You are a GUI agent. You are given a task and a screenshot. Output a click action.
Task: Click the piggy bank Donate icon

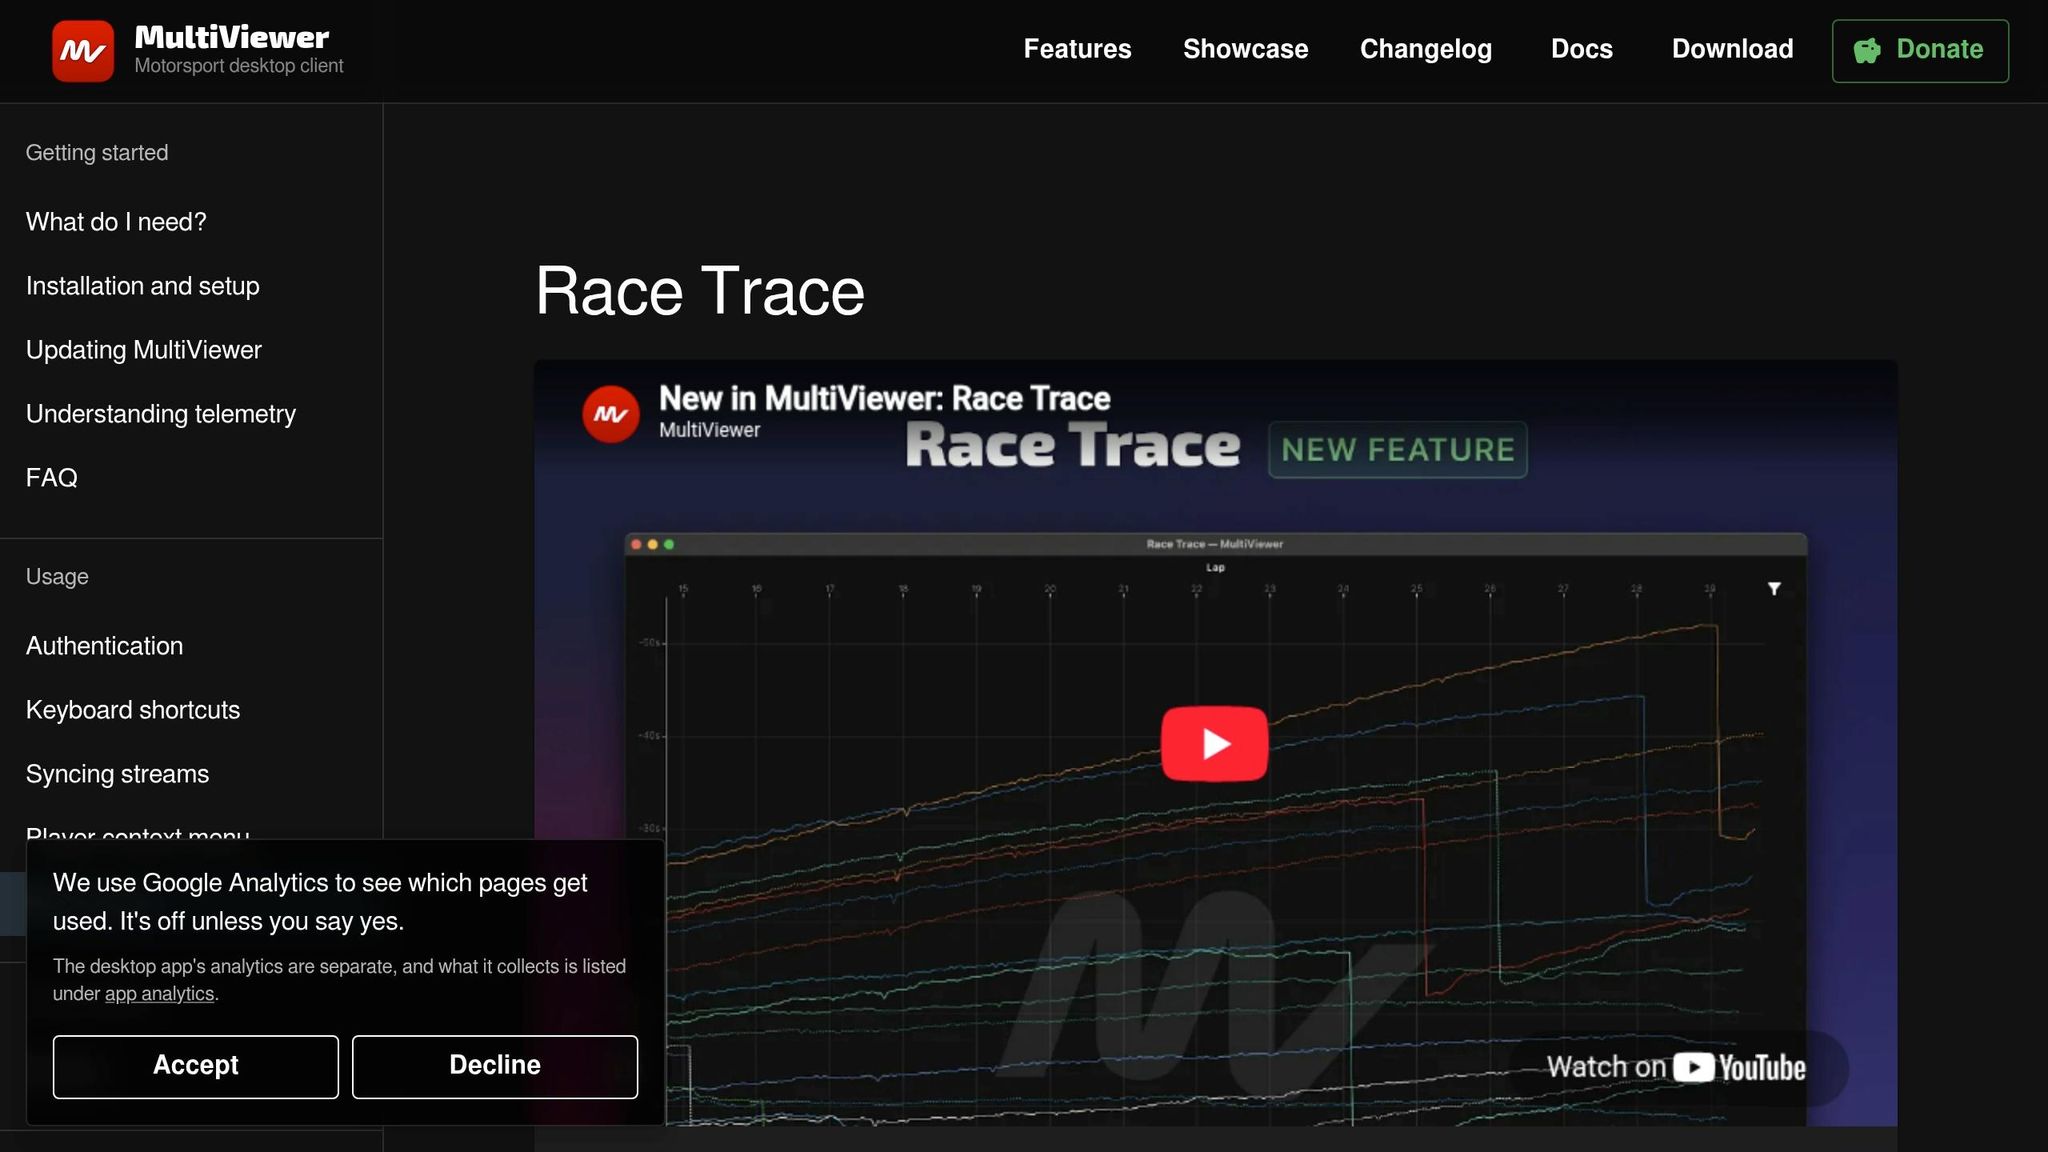click(x=1867, y=50)
